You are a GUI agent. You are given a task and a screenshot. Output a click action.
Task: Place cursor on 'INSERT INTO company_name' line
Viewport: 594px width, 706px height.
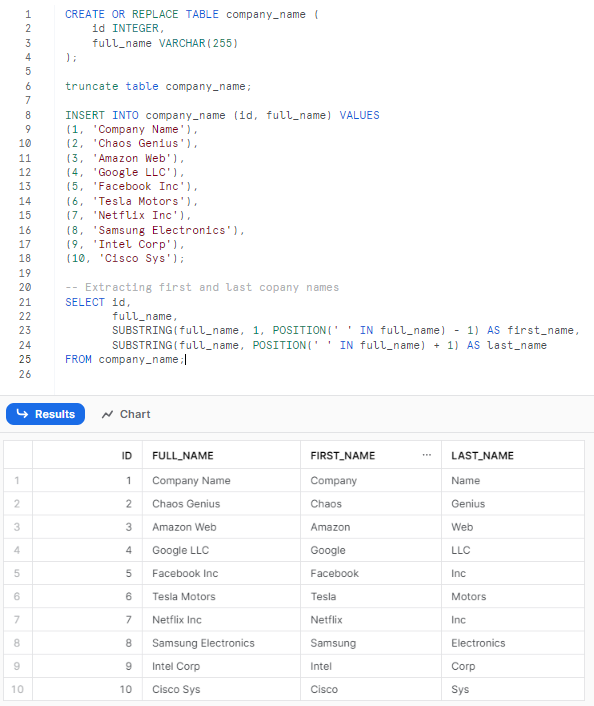tap(222, 115)
